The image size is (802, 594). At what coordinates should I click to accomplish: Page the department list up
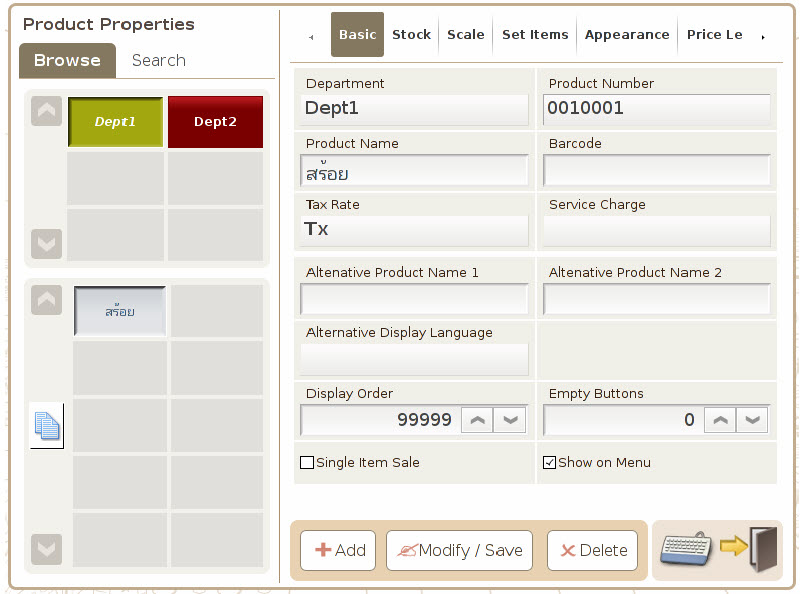pyautogui.click(x=47, y=111)
